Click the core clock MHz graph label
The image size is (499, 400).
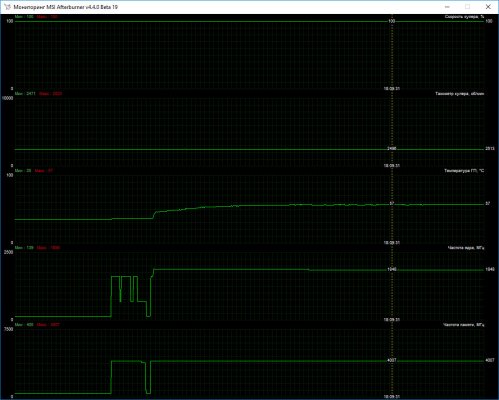pyautogui.click(x=466, y=248)
